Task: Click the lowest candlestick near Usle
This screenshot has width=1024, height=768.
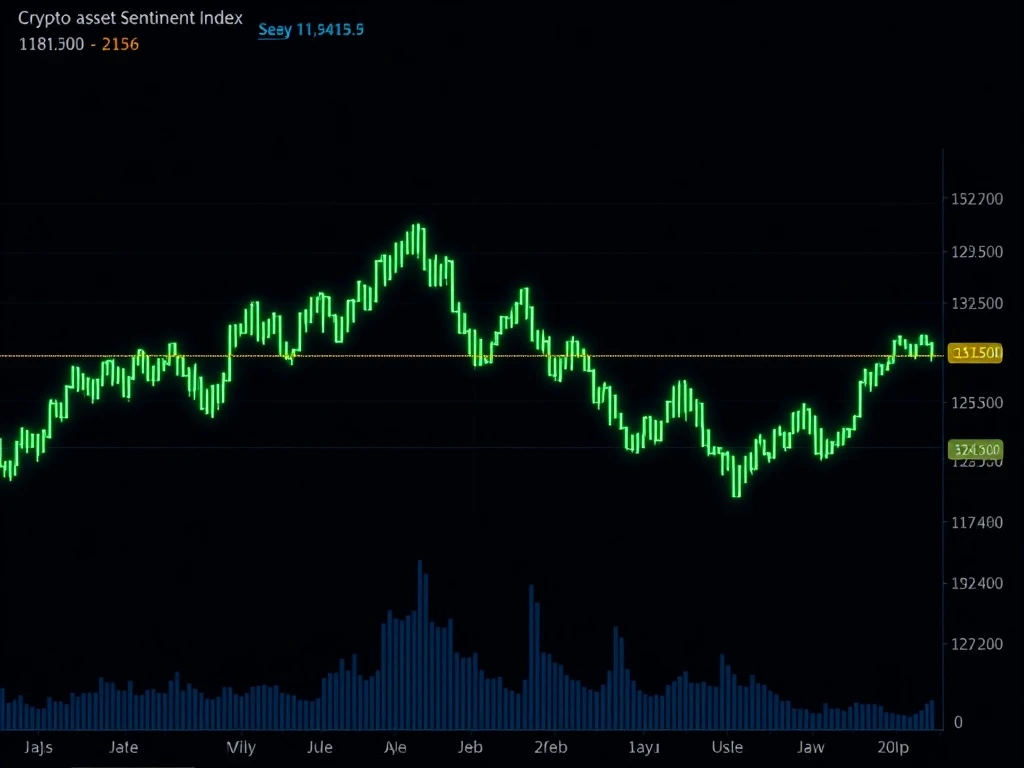Action: (737, 478)
